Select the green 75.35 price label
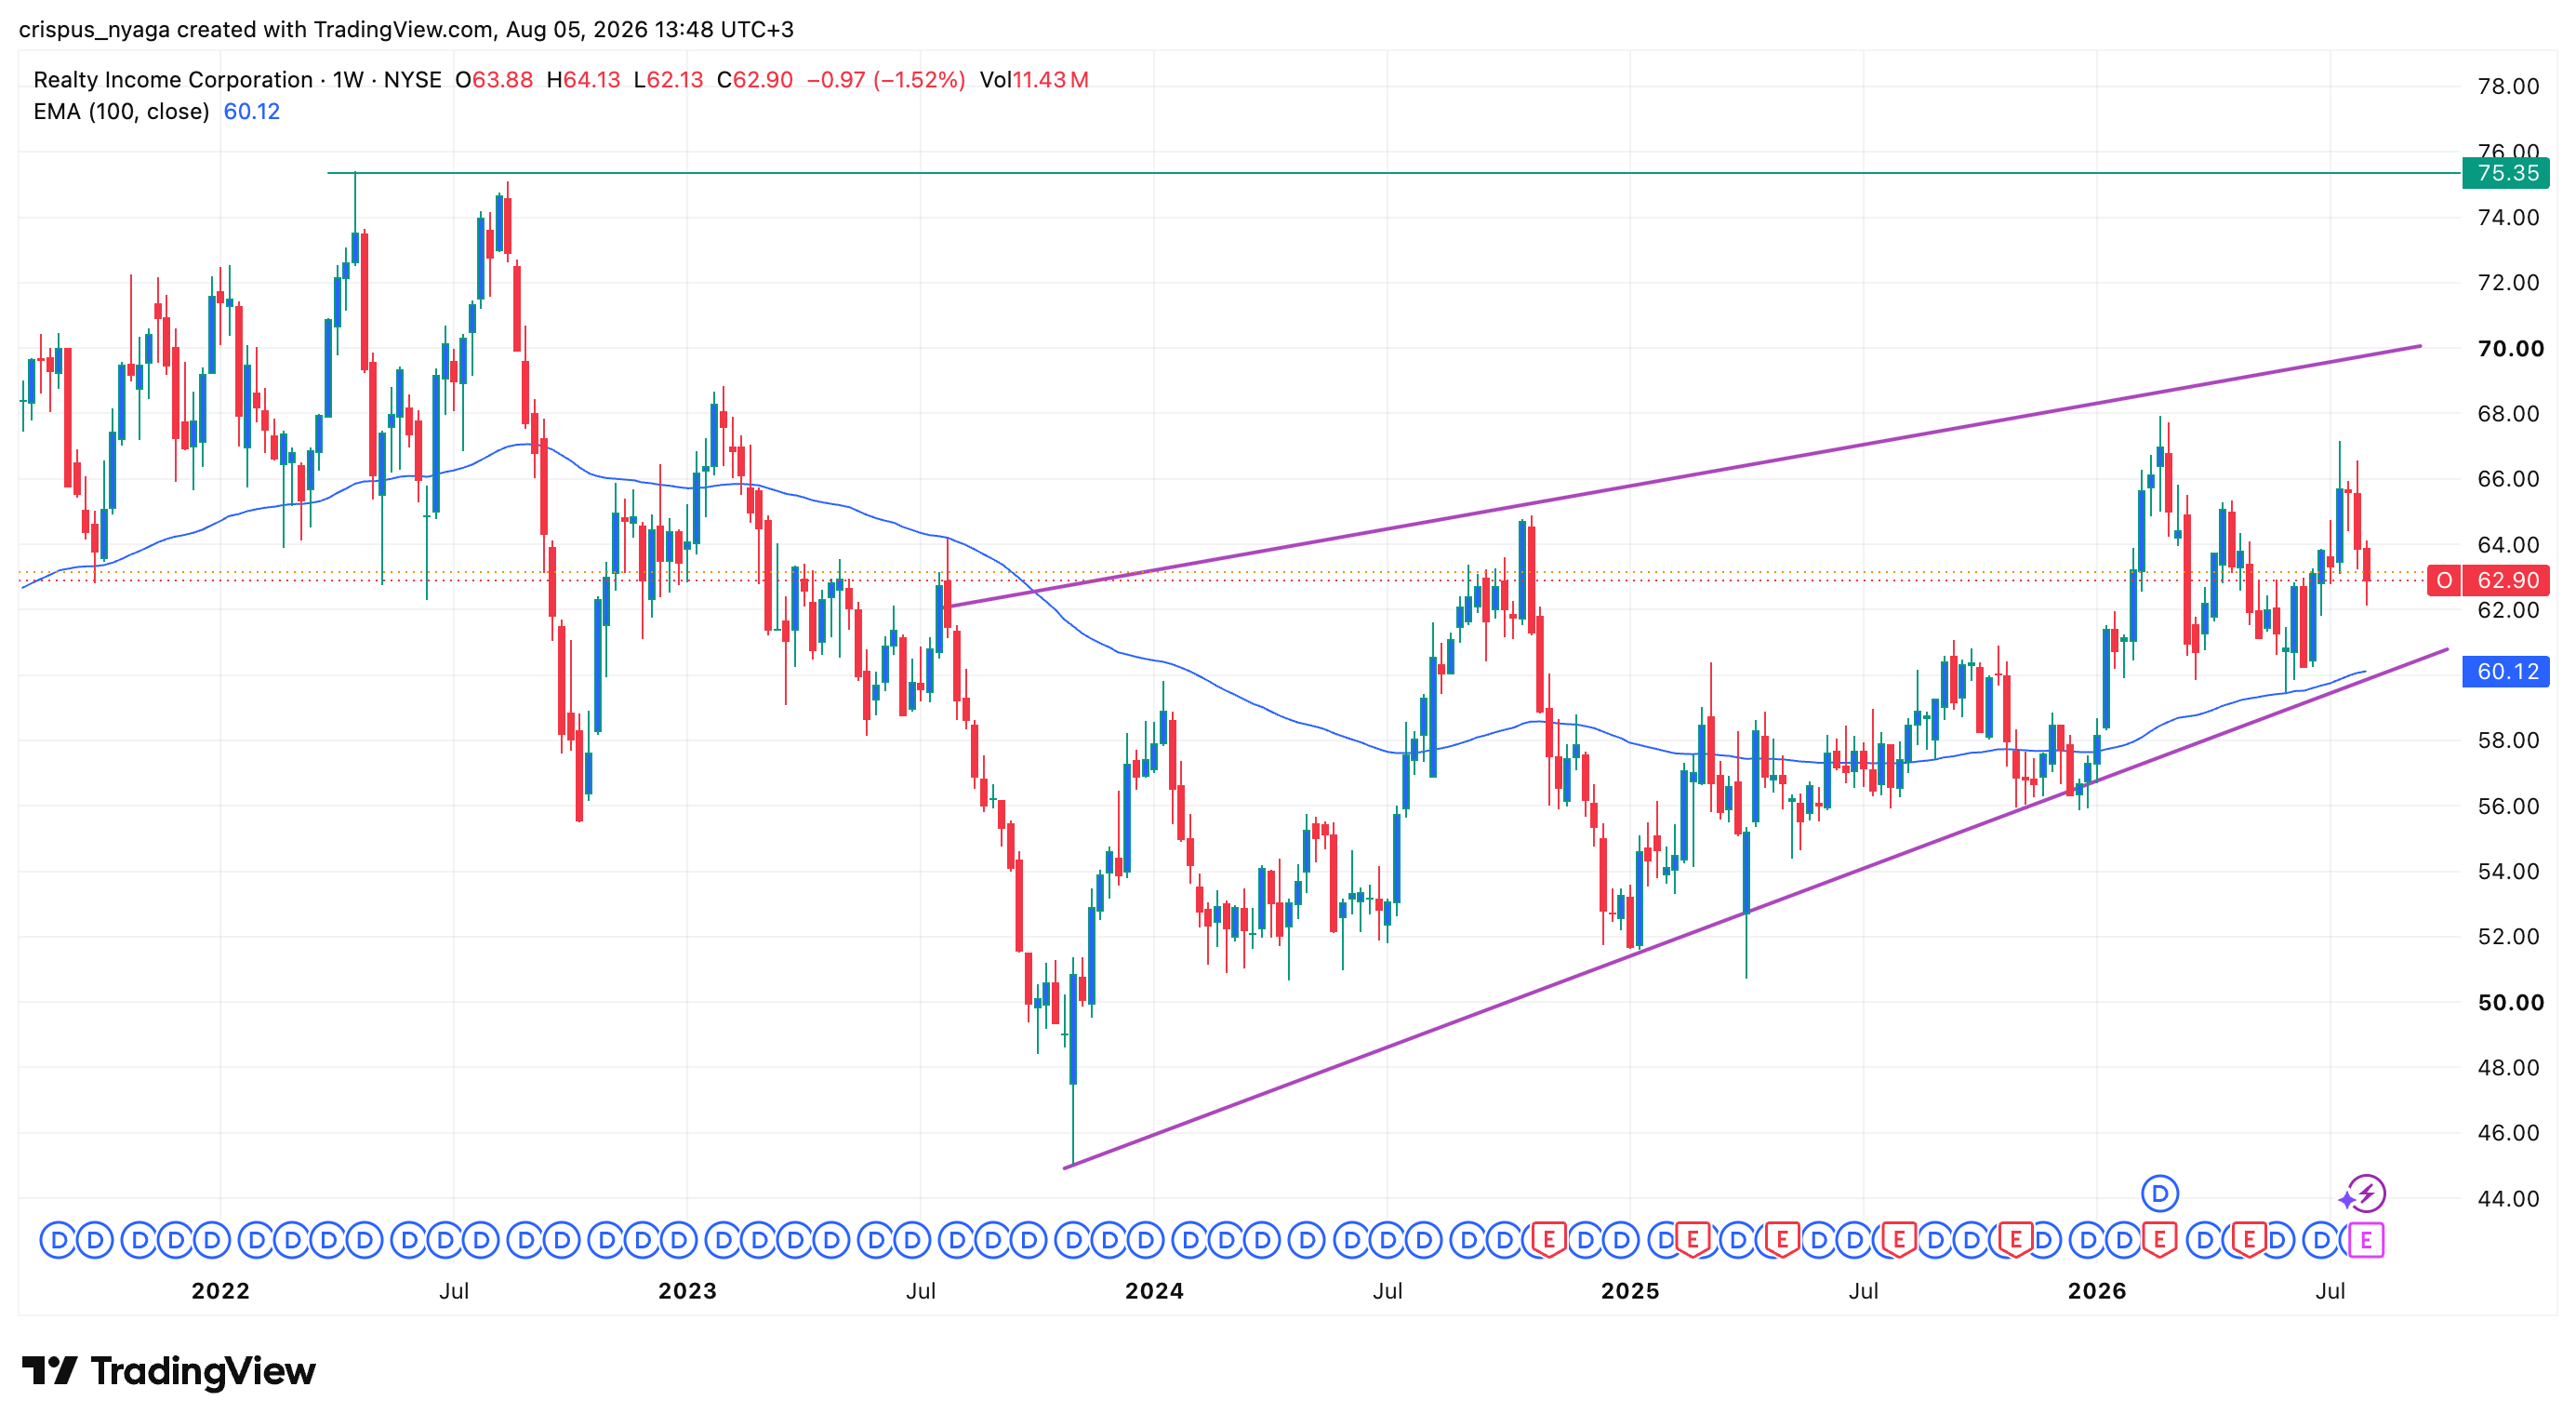Image resolution: width=2576 pixels, height=1427 pixels. coord(2507,173)
